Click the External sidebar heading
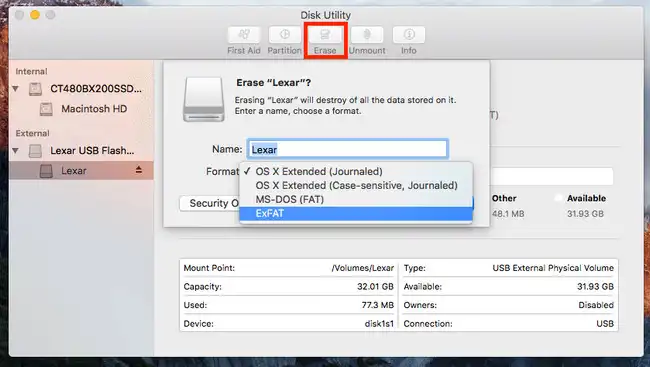 pos(32,133)
